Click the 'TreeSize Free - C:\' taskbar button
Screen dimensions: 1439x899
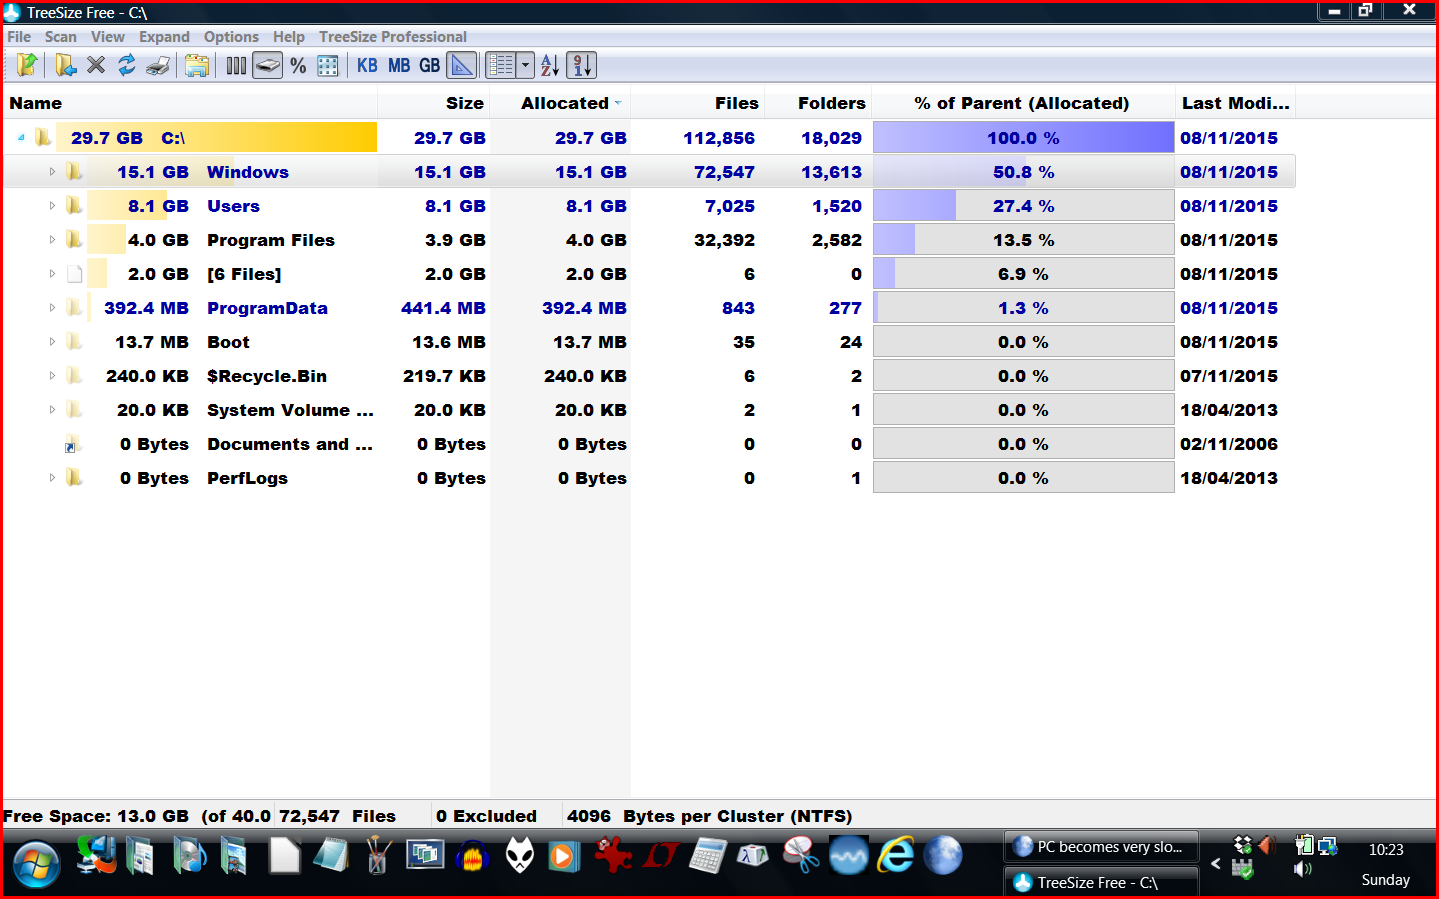pos(1101,883)
